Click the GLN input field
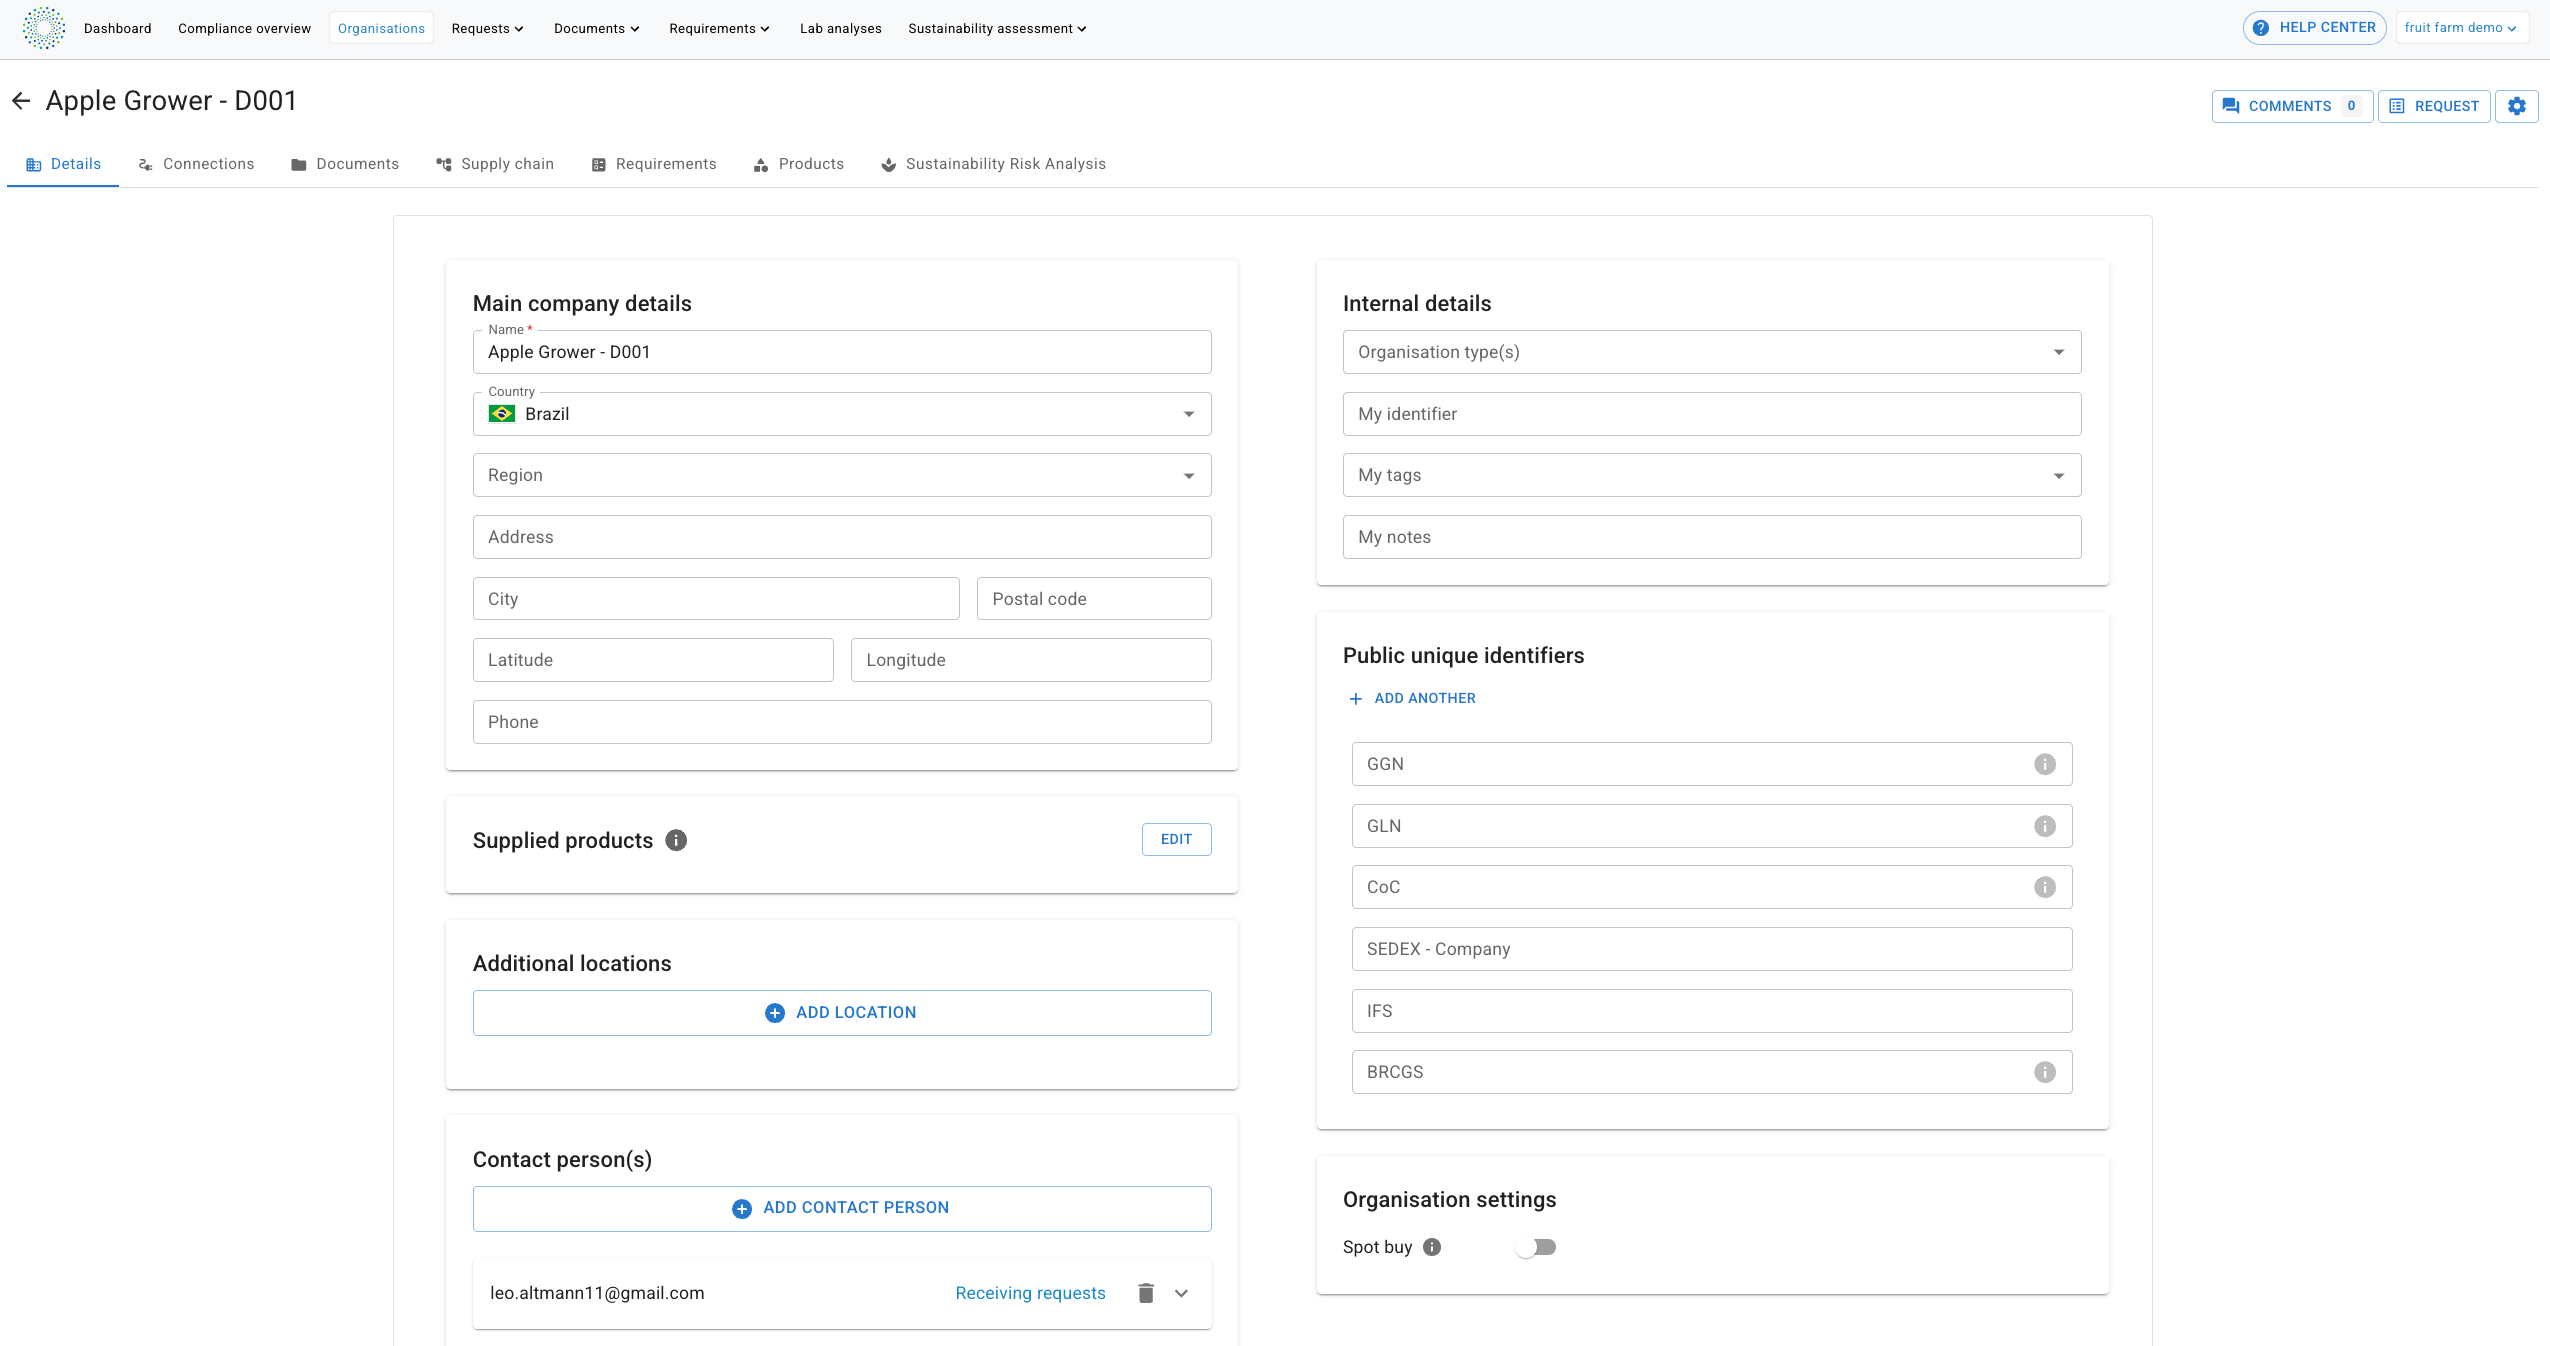 tap(1712, 826)
